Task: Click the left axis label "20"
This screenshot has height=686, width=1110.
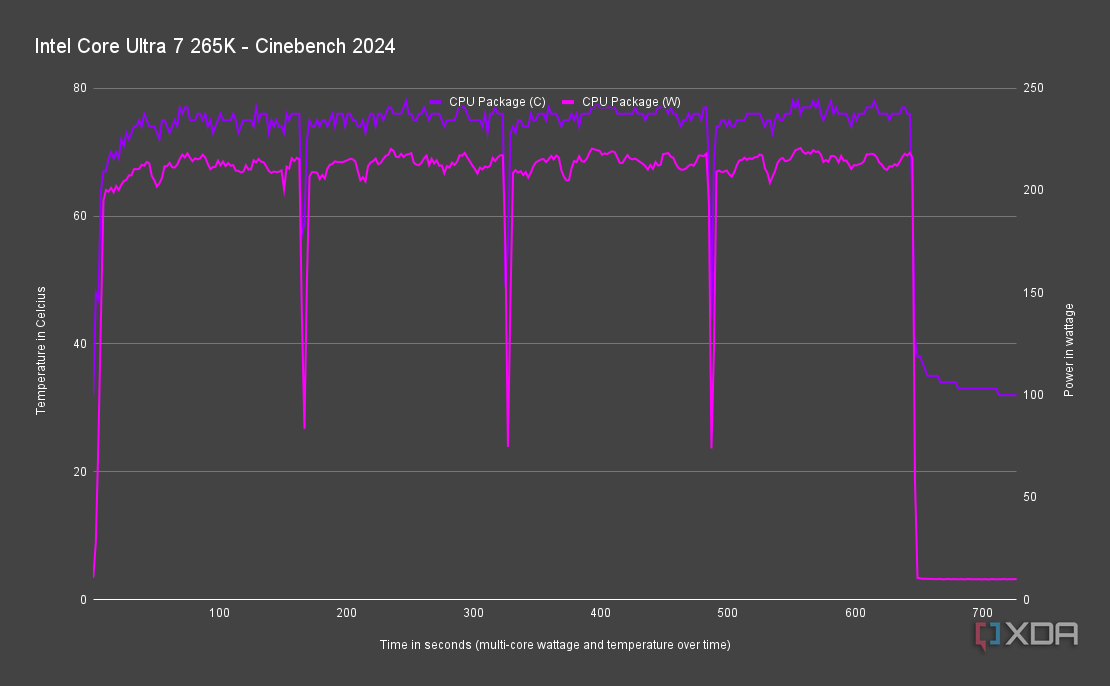Action: click(79, 471)
